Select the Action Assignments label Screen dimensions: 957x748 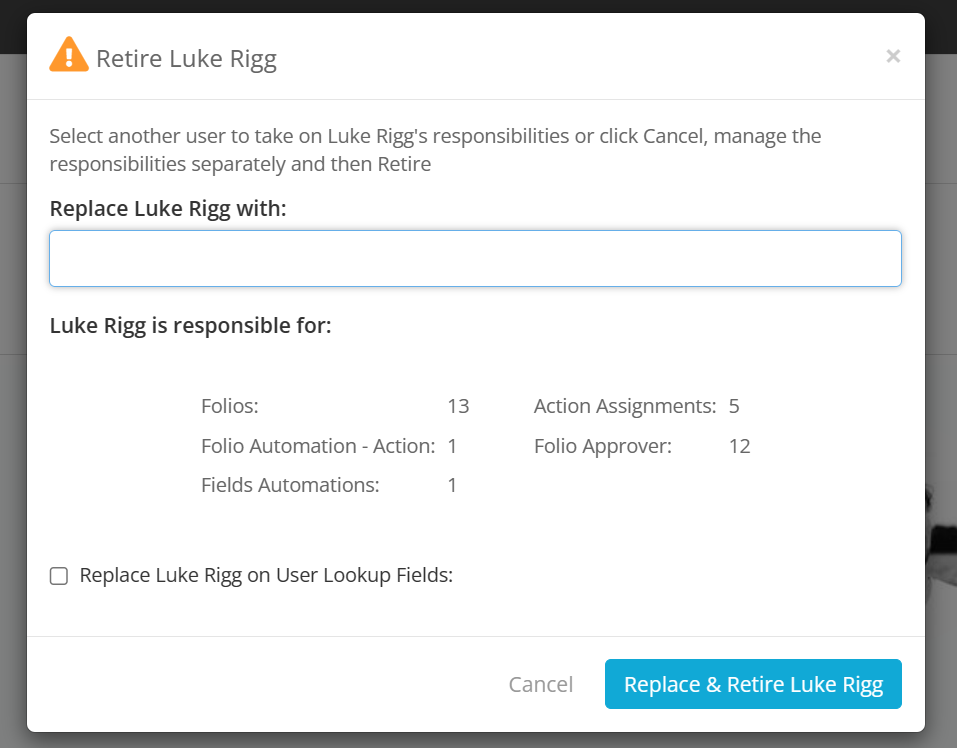pyautogui.click(x=625, y=406)
